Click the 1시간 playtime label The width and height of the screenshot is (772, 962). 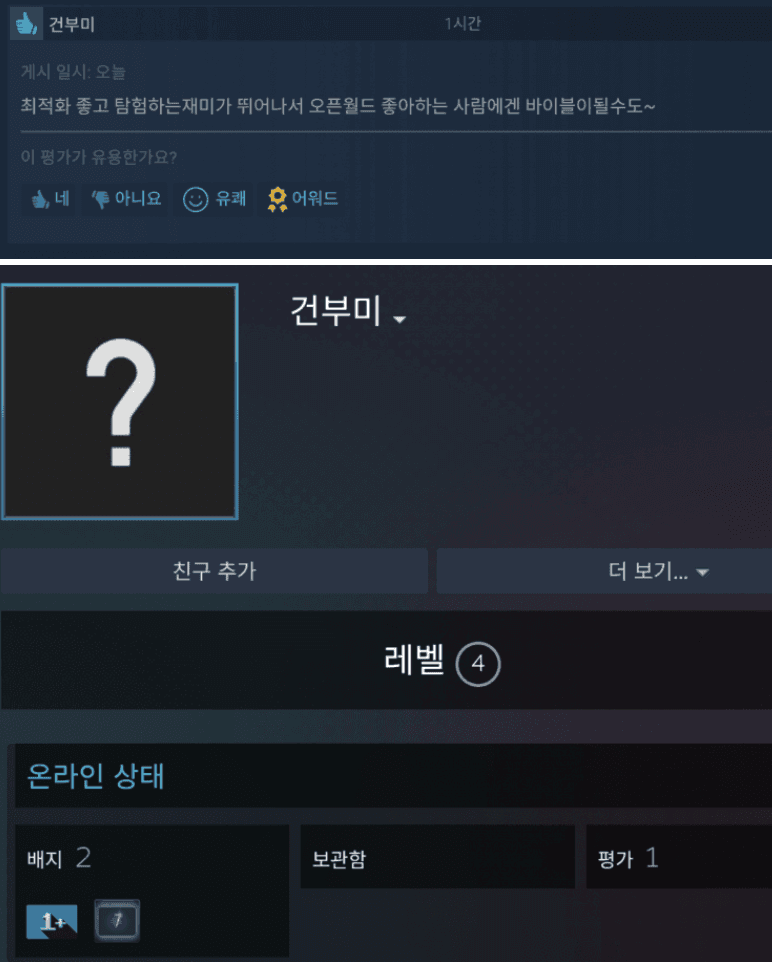point(463,24)
